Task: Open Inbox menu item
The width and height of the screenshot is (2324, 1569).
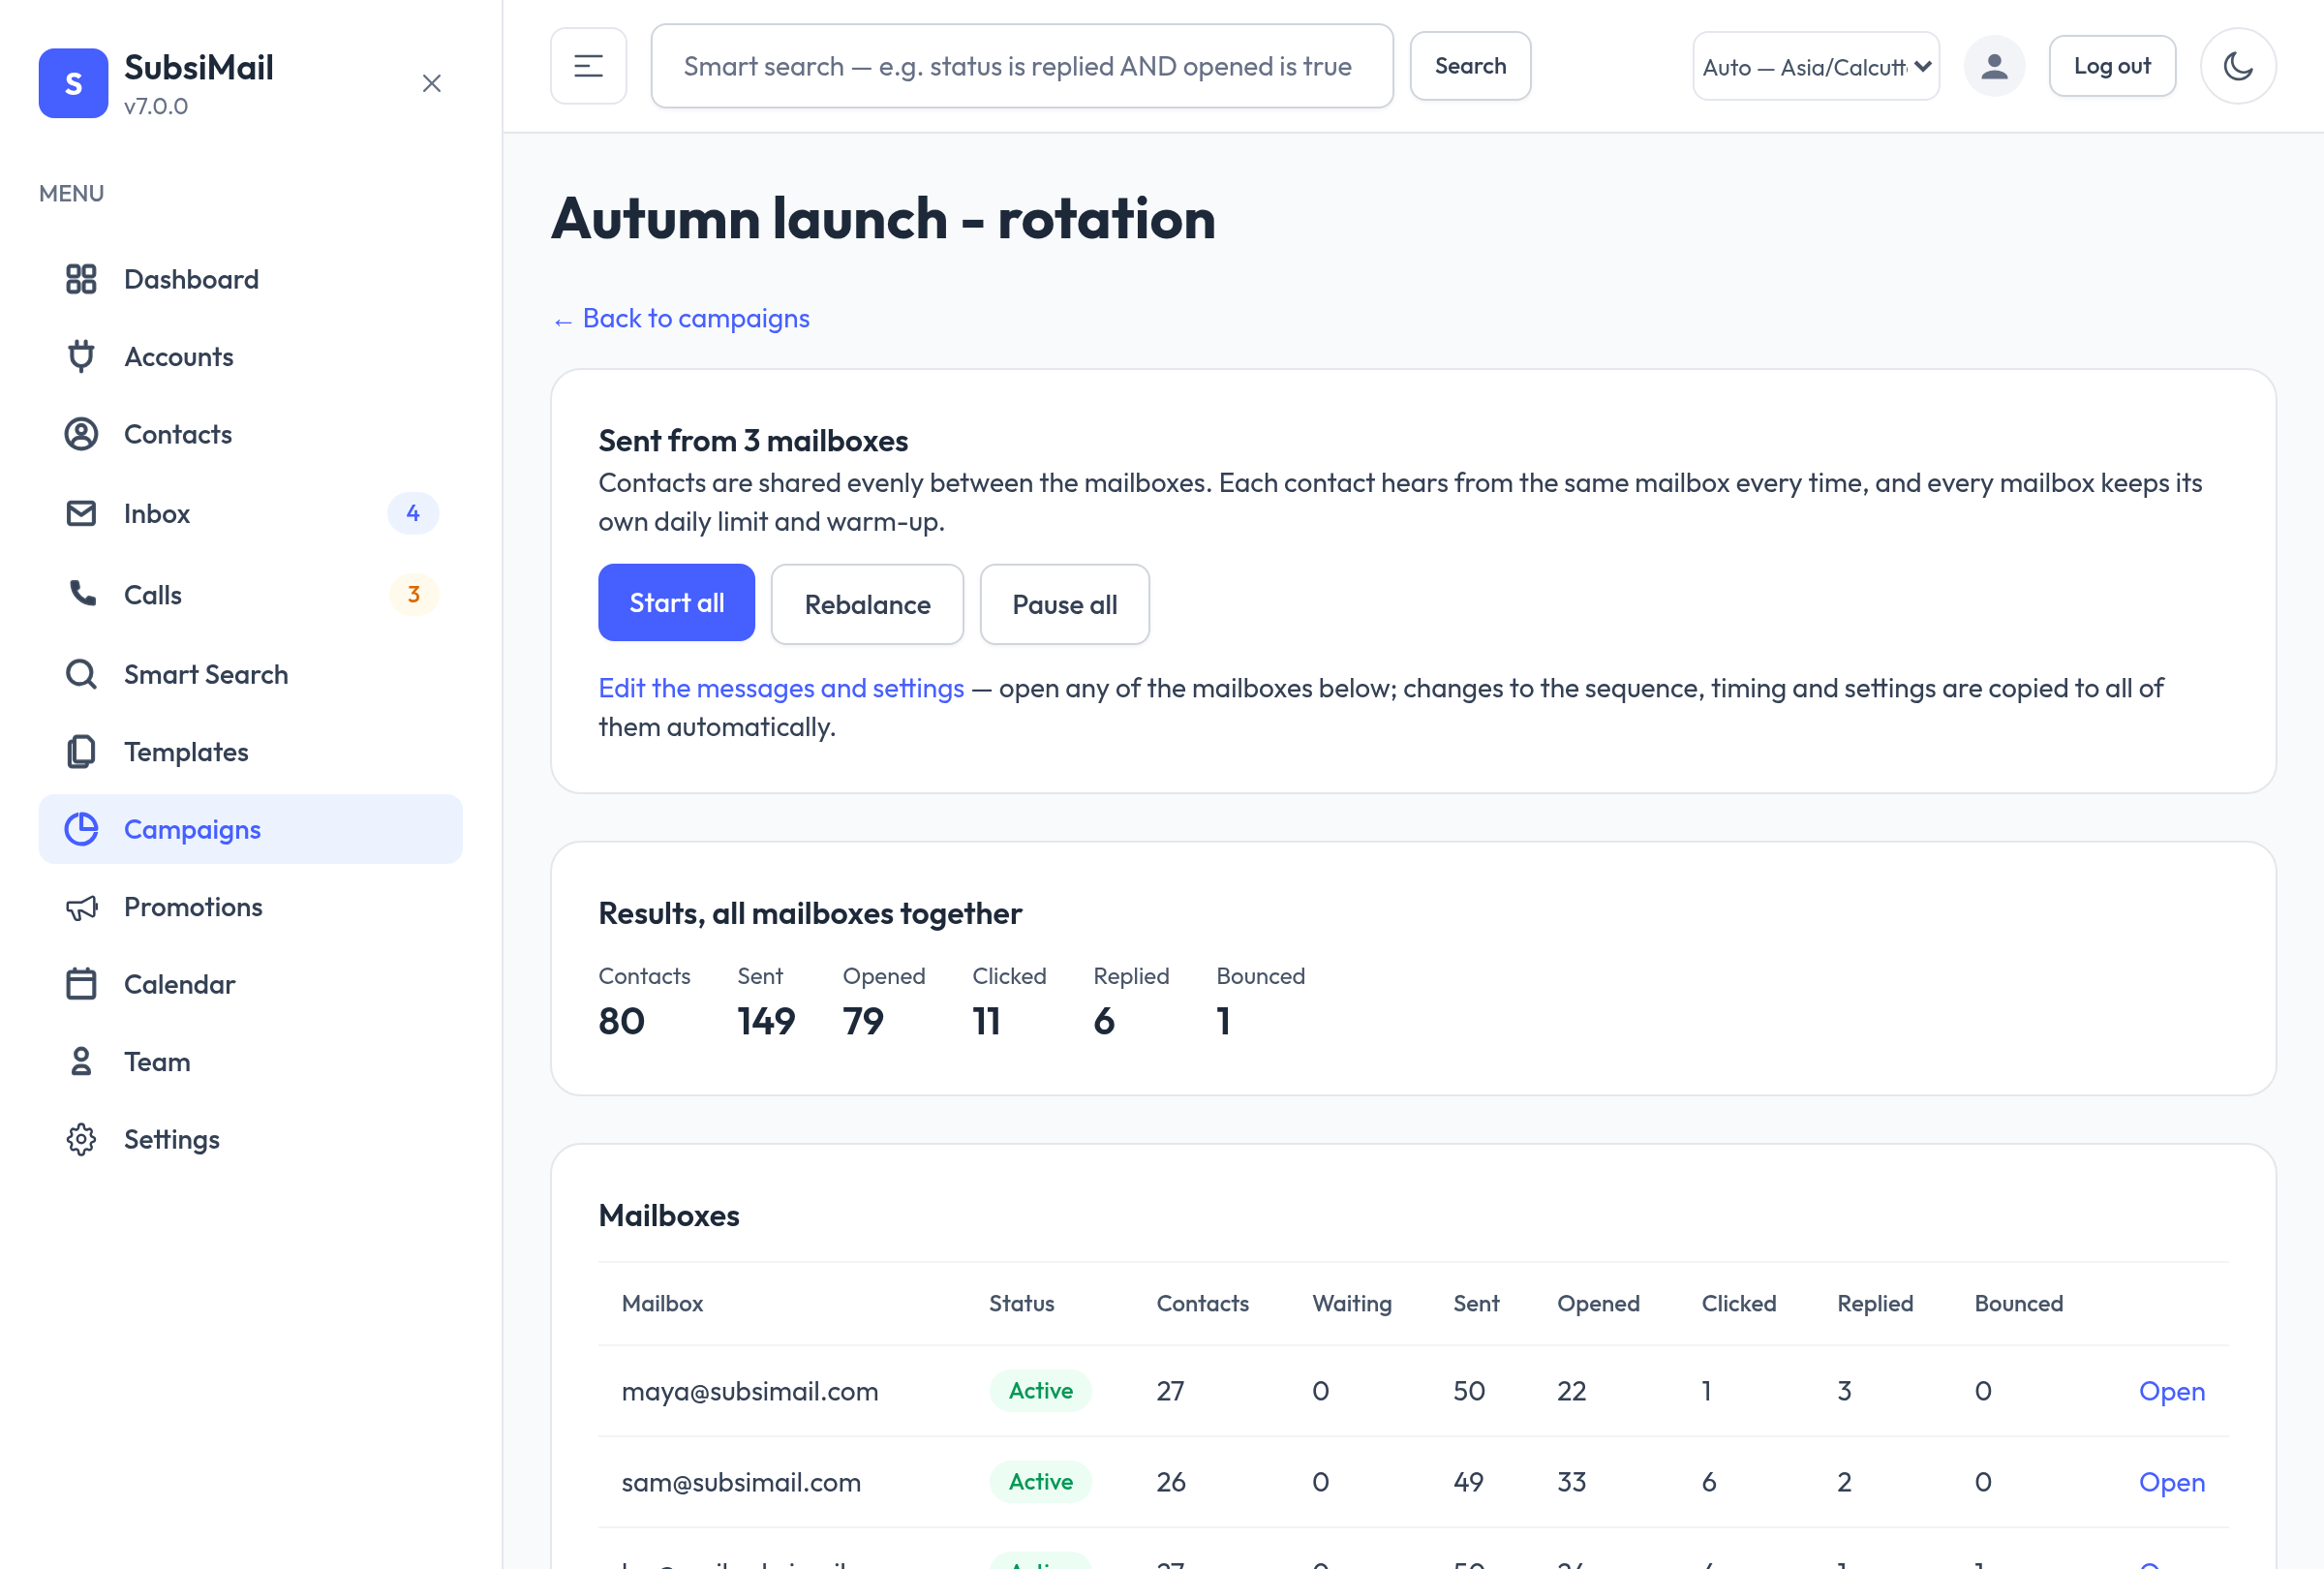Action: [250, 513]
